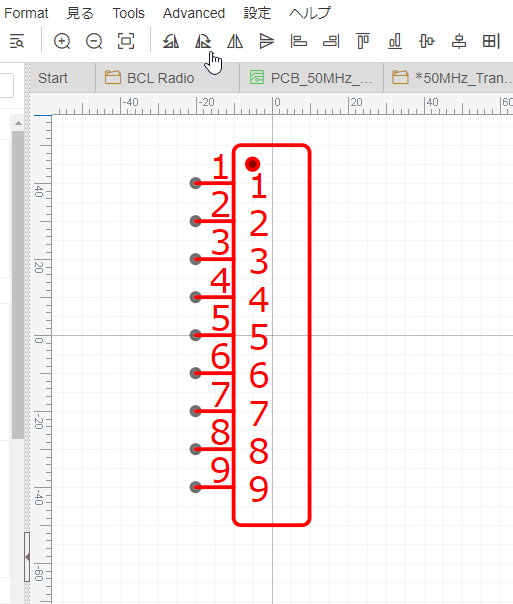Click the scrollbar up arrow
Viewport: 513px width, 604px height.
18,123
